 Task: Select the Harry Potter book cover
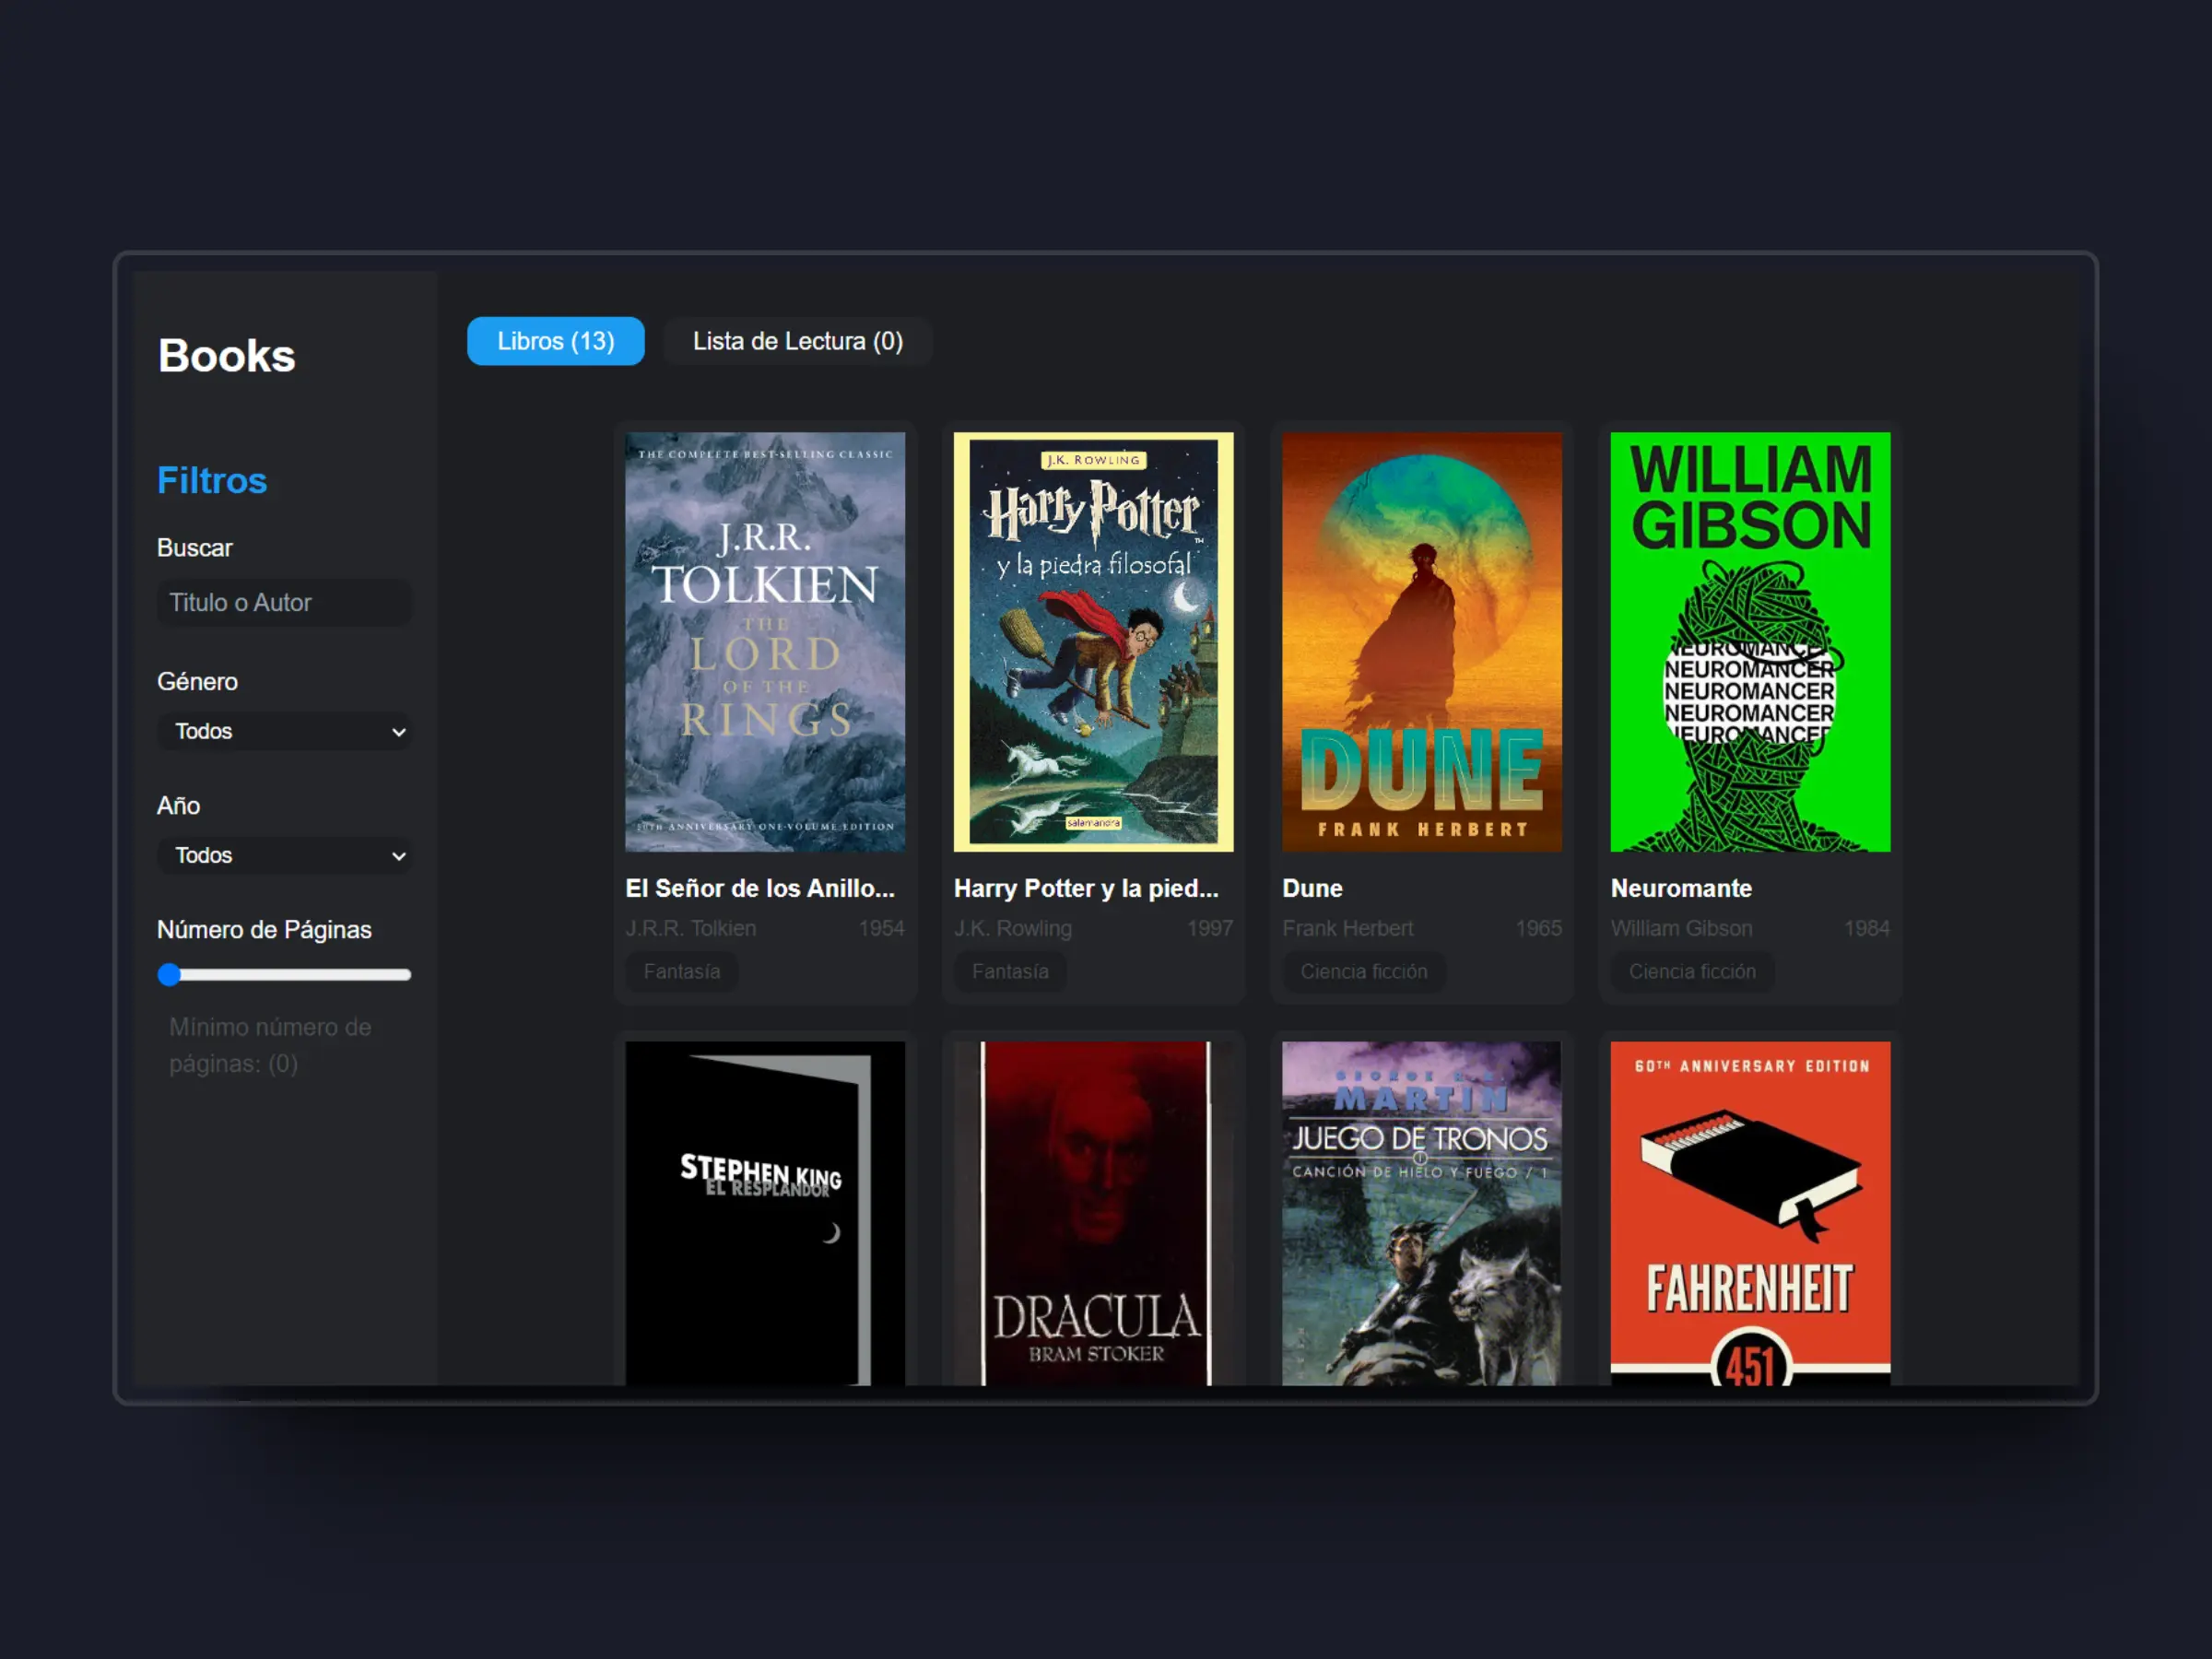pos(1093,642)
